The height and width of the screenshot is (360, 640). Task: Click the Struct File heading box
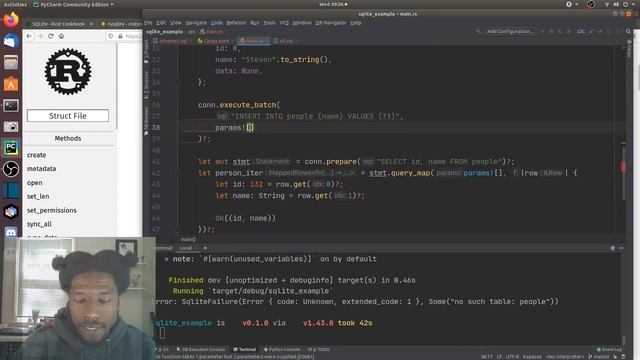point(68,116)
